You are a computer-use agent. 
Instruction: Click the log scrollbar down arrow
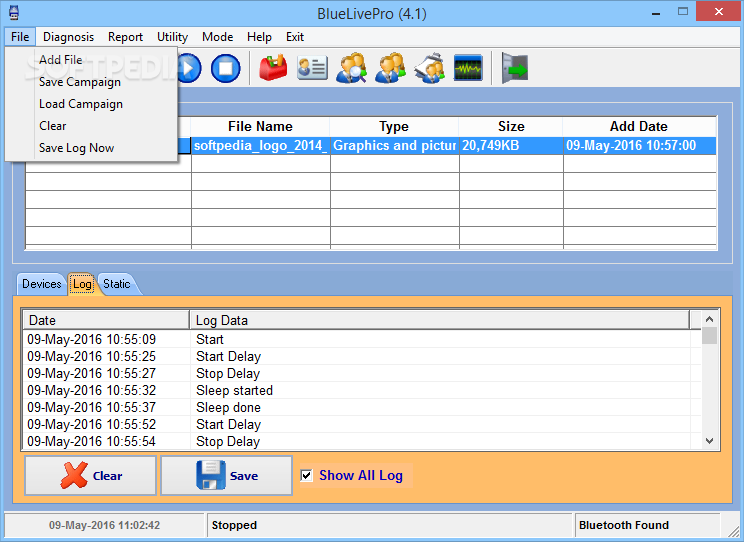[x=709, y=441]
